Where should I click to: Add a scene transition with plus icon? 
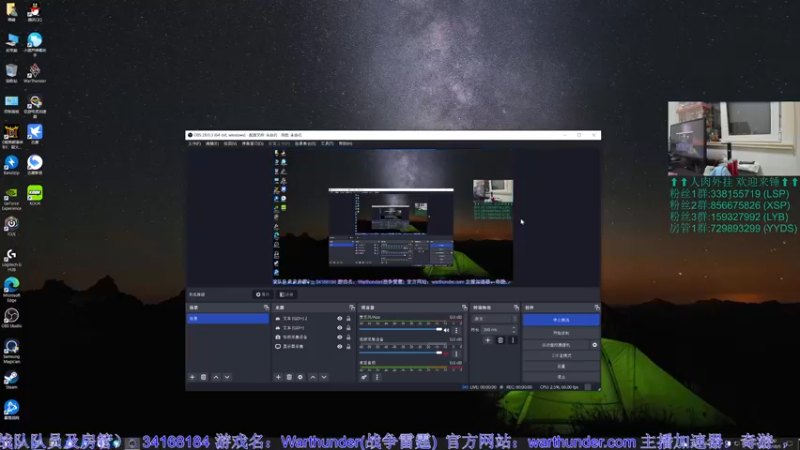488,340
